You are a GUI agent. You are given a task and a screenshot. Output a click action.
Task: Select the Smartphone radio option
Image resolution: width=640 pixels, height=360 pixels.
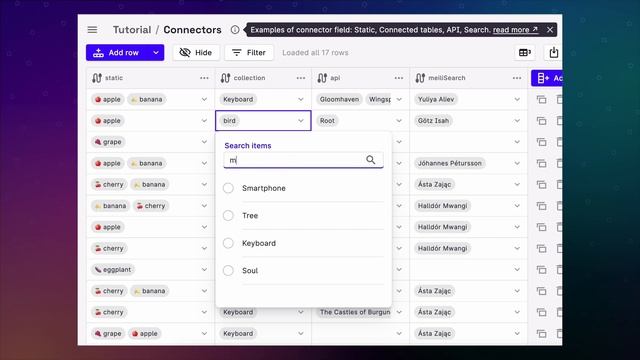(228, 188)
